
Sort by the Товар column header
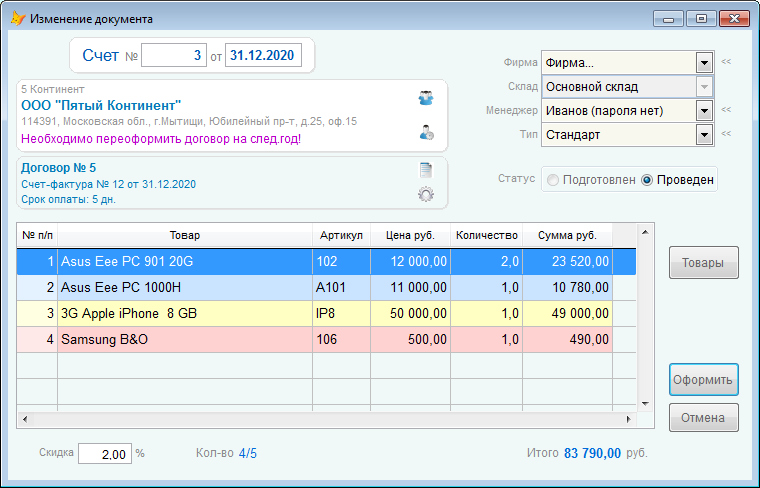click(185, 236)
